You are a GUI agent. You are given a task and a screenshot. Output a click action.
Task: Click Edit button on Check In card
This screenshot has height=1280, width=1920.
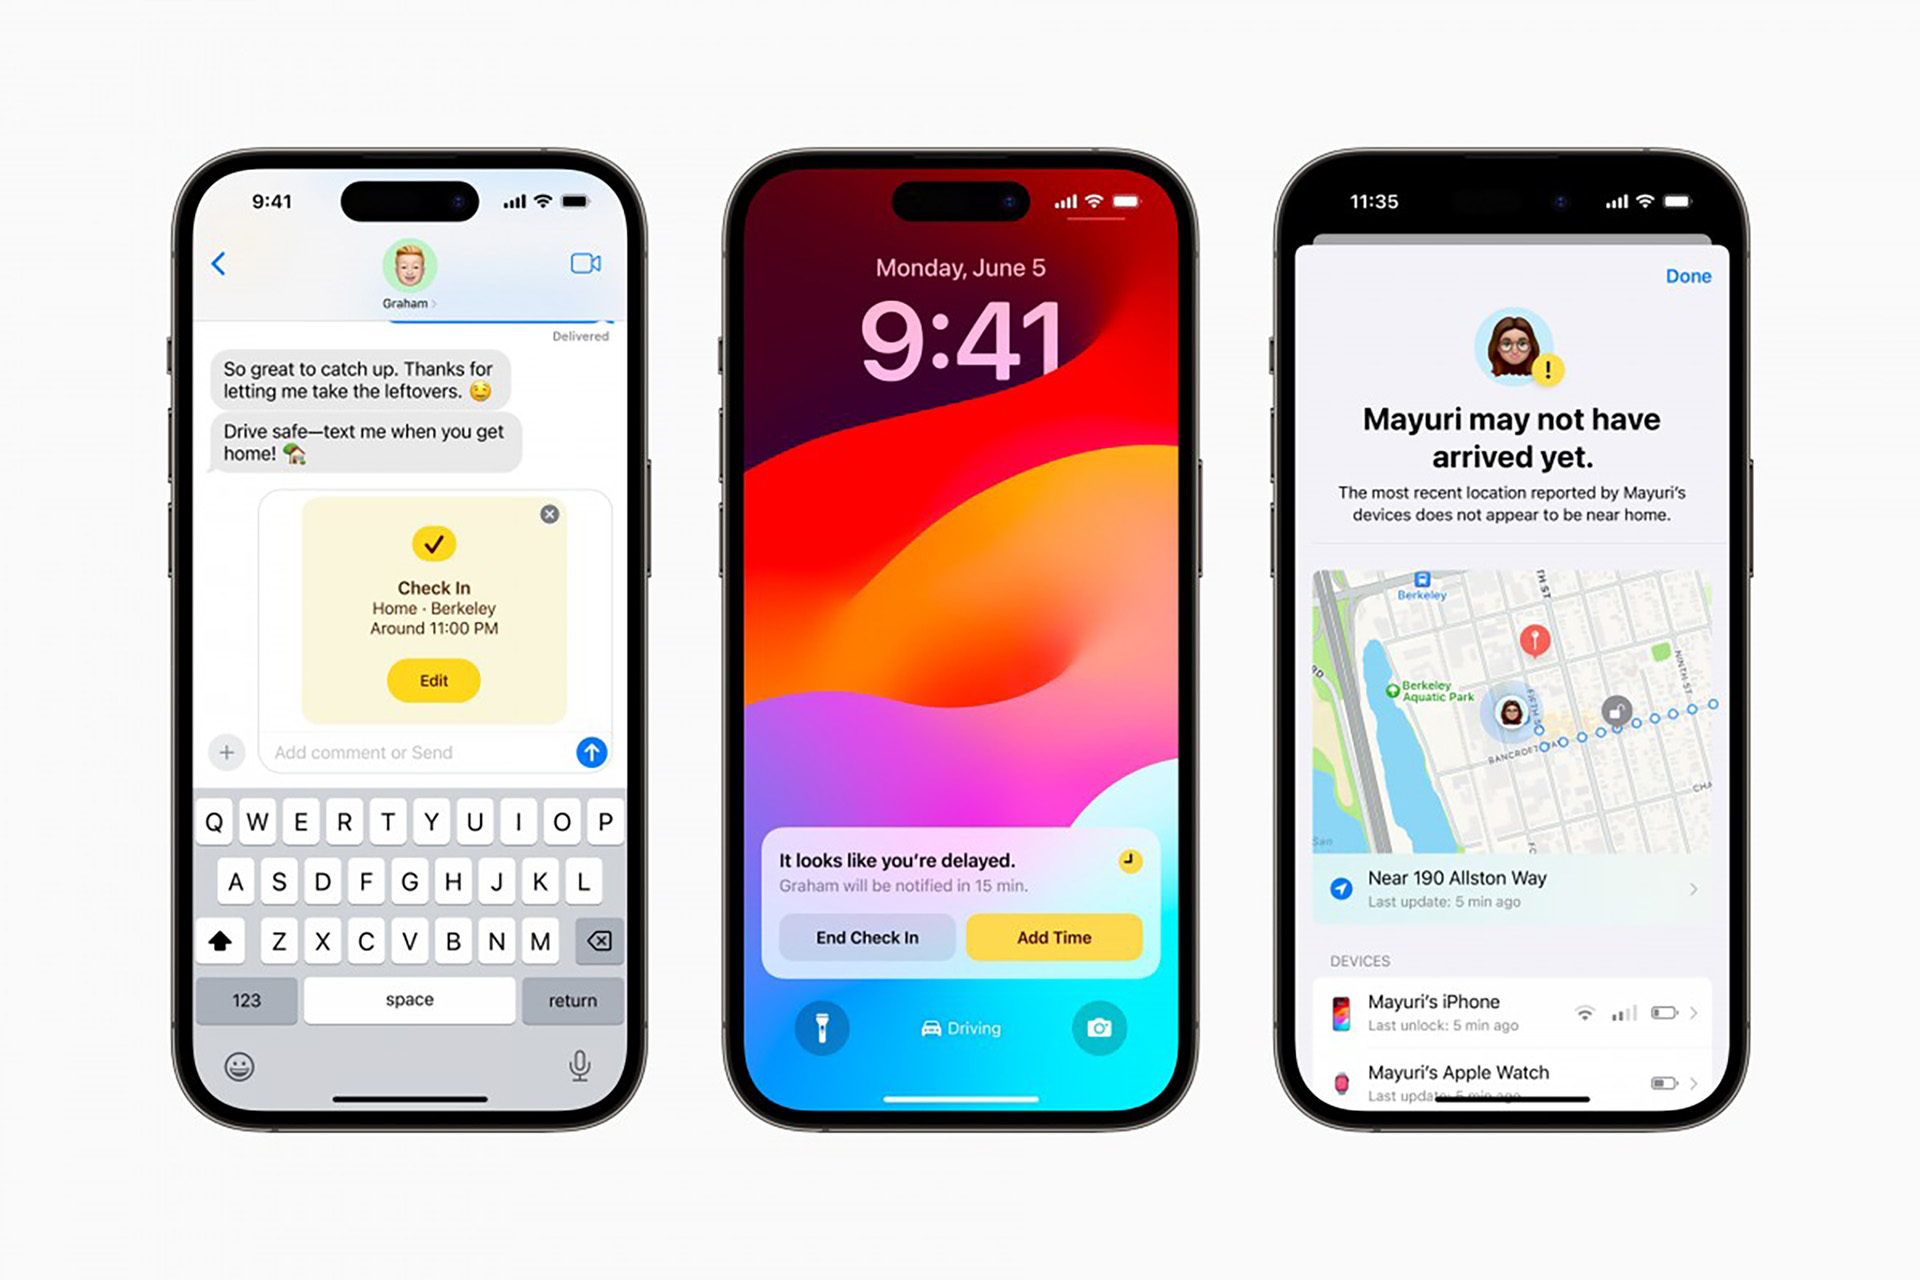point(433,679)
